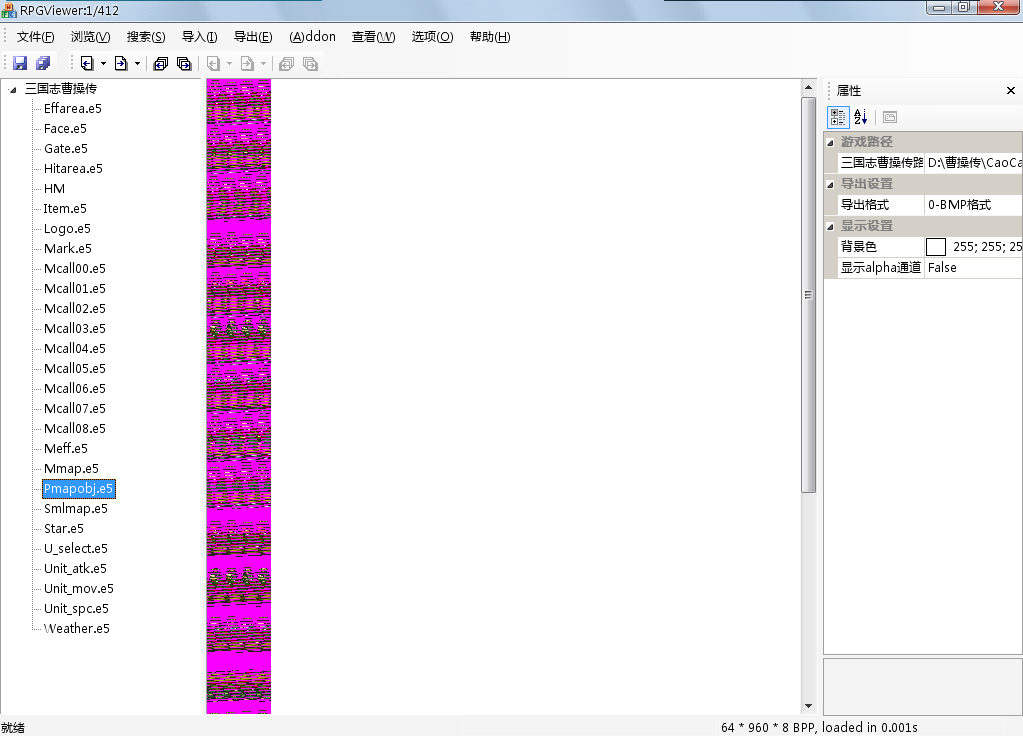Select Unit_atk.e5 in the file tree

click(x=75, y=568)
